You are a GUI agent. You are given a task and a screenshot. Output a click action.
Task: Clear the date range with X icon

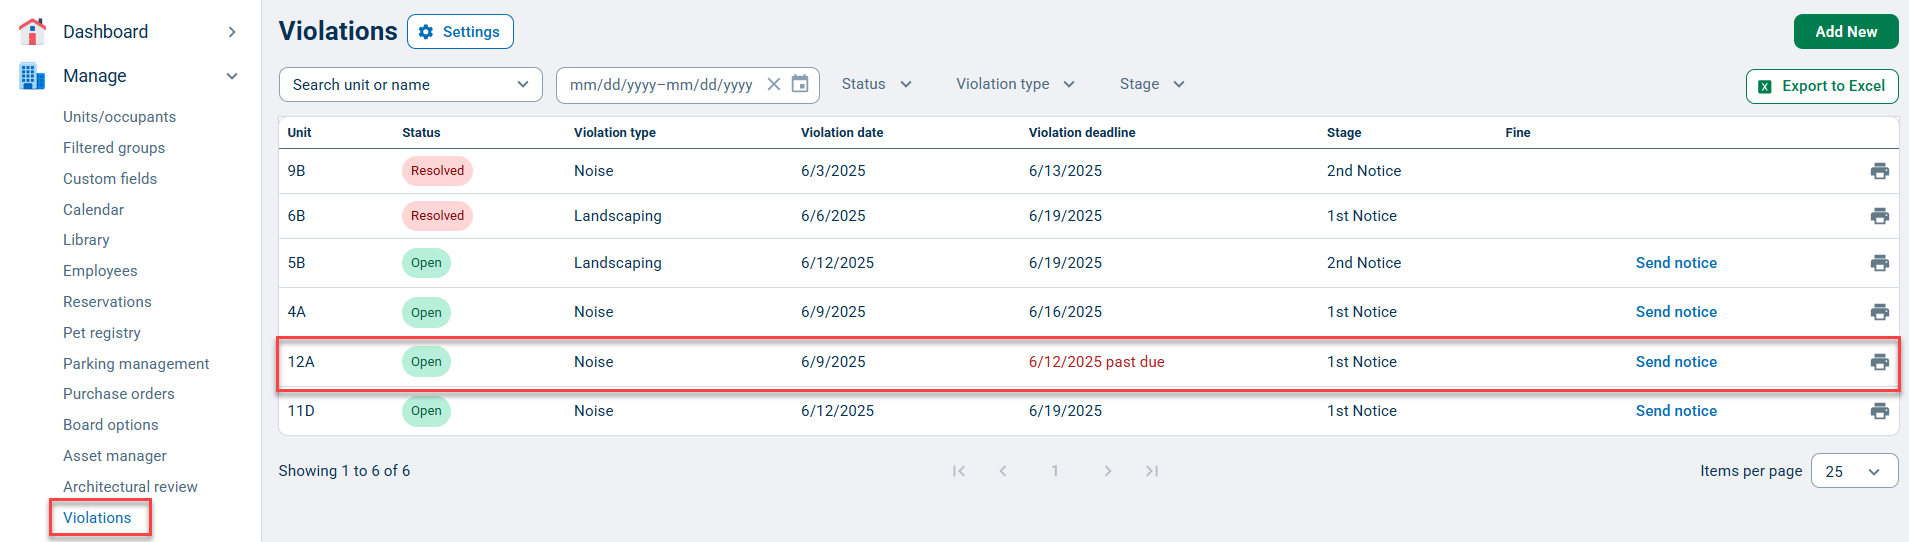pyautogui.click(x=773, y=84)
